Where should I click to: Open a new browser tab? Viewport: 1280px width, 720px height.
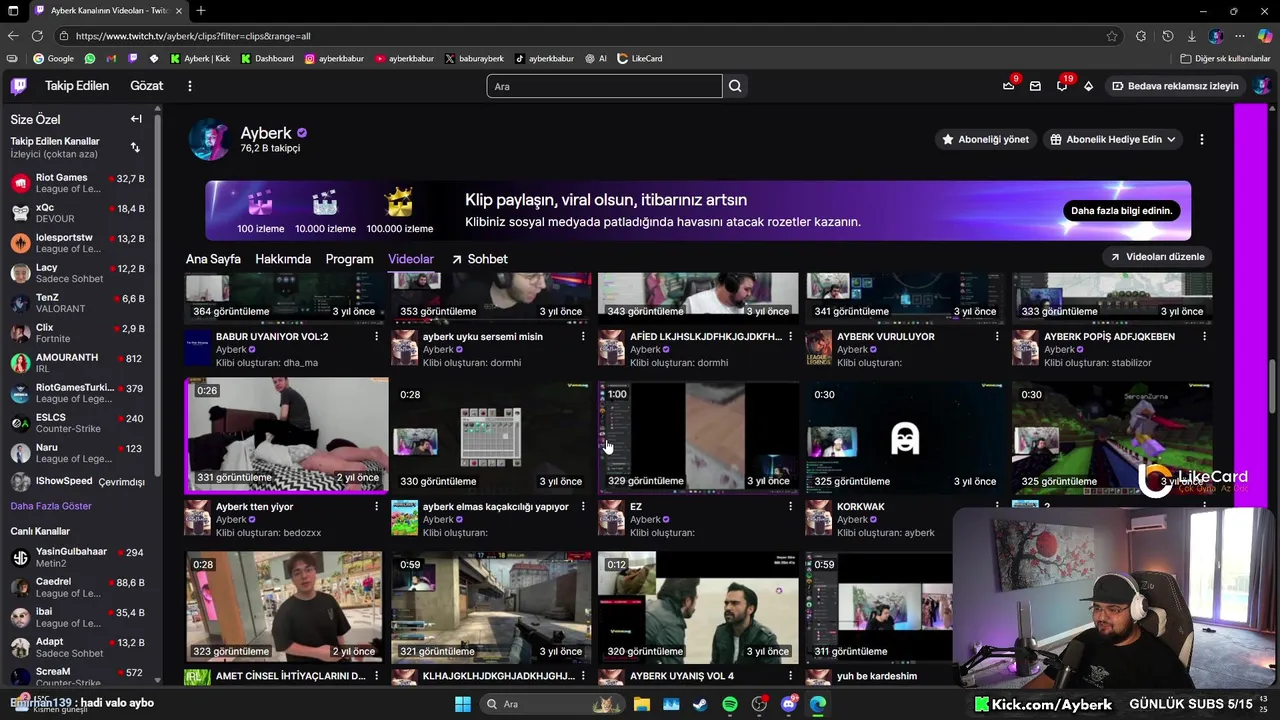coord(201,11)
